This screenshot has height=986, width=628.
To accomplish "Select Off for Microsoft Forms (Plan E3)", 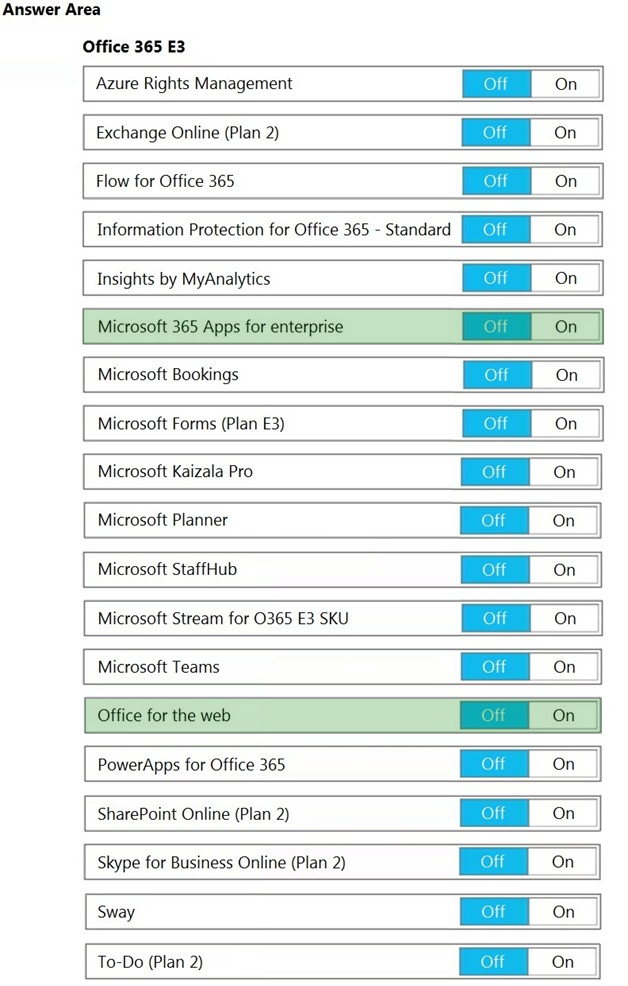I will 497,423.
